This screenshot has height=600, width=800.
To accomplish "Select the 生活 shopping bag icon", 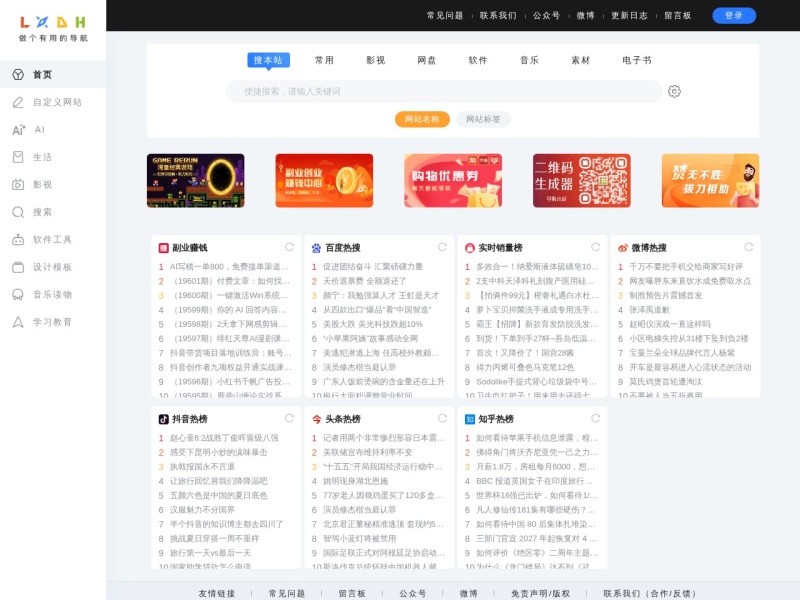I will pyautogui.click(x=18, y=157).
